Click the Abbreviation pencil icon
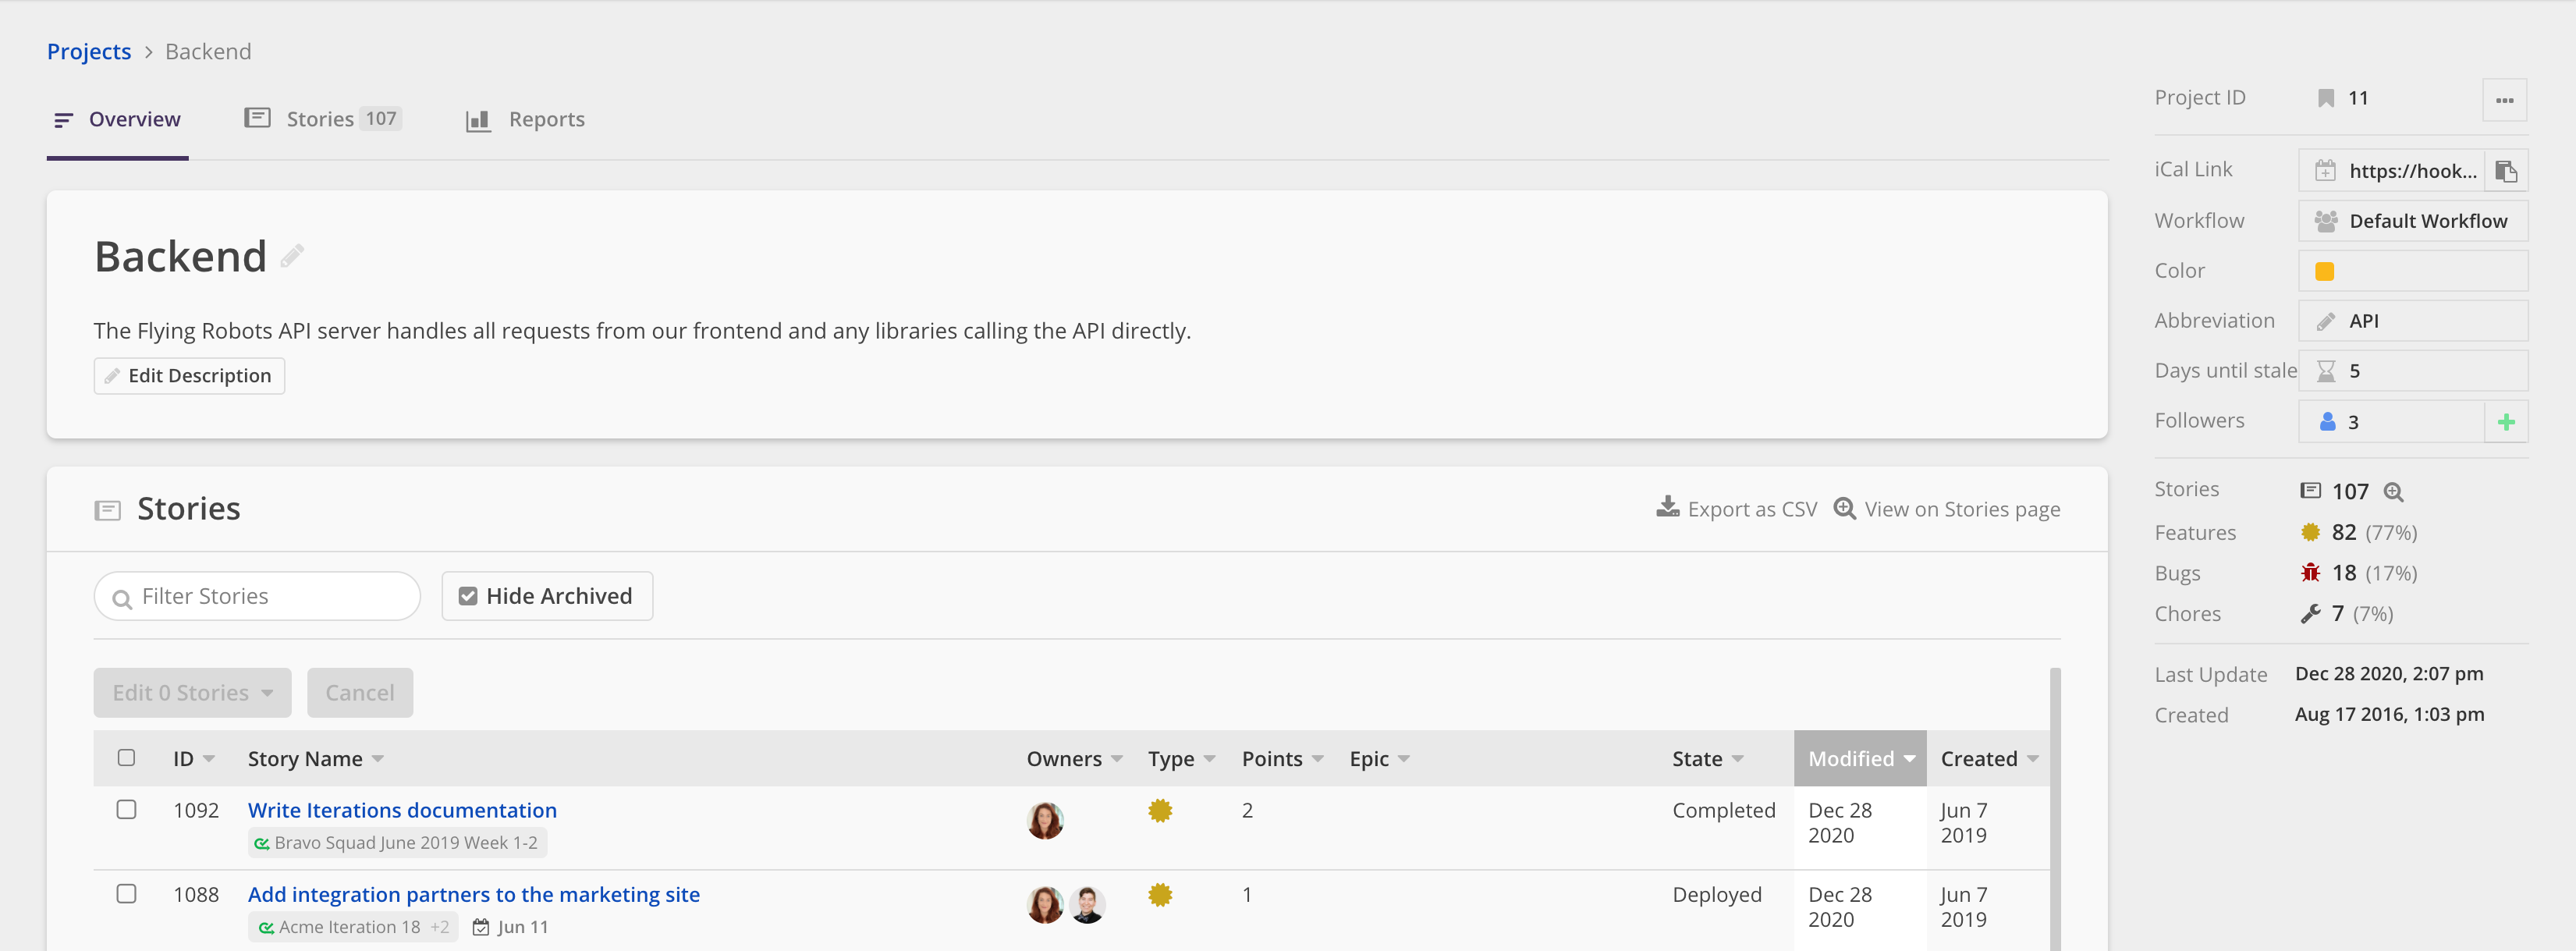 [x=2326, y=321]
